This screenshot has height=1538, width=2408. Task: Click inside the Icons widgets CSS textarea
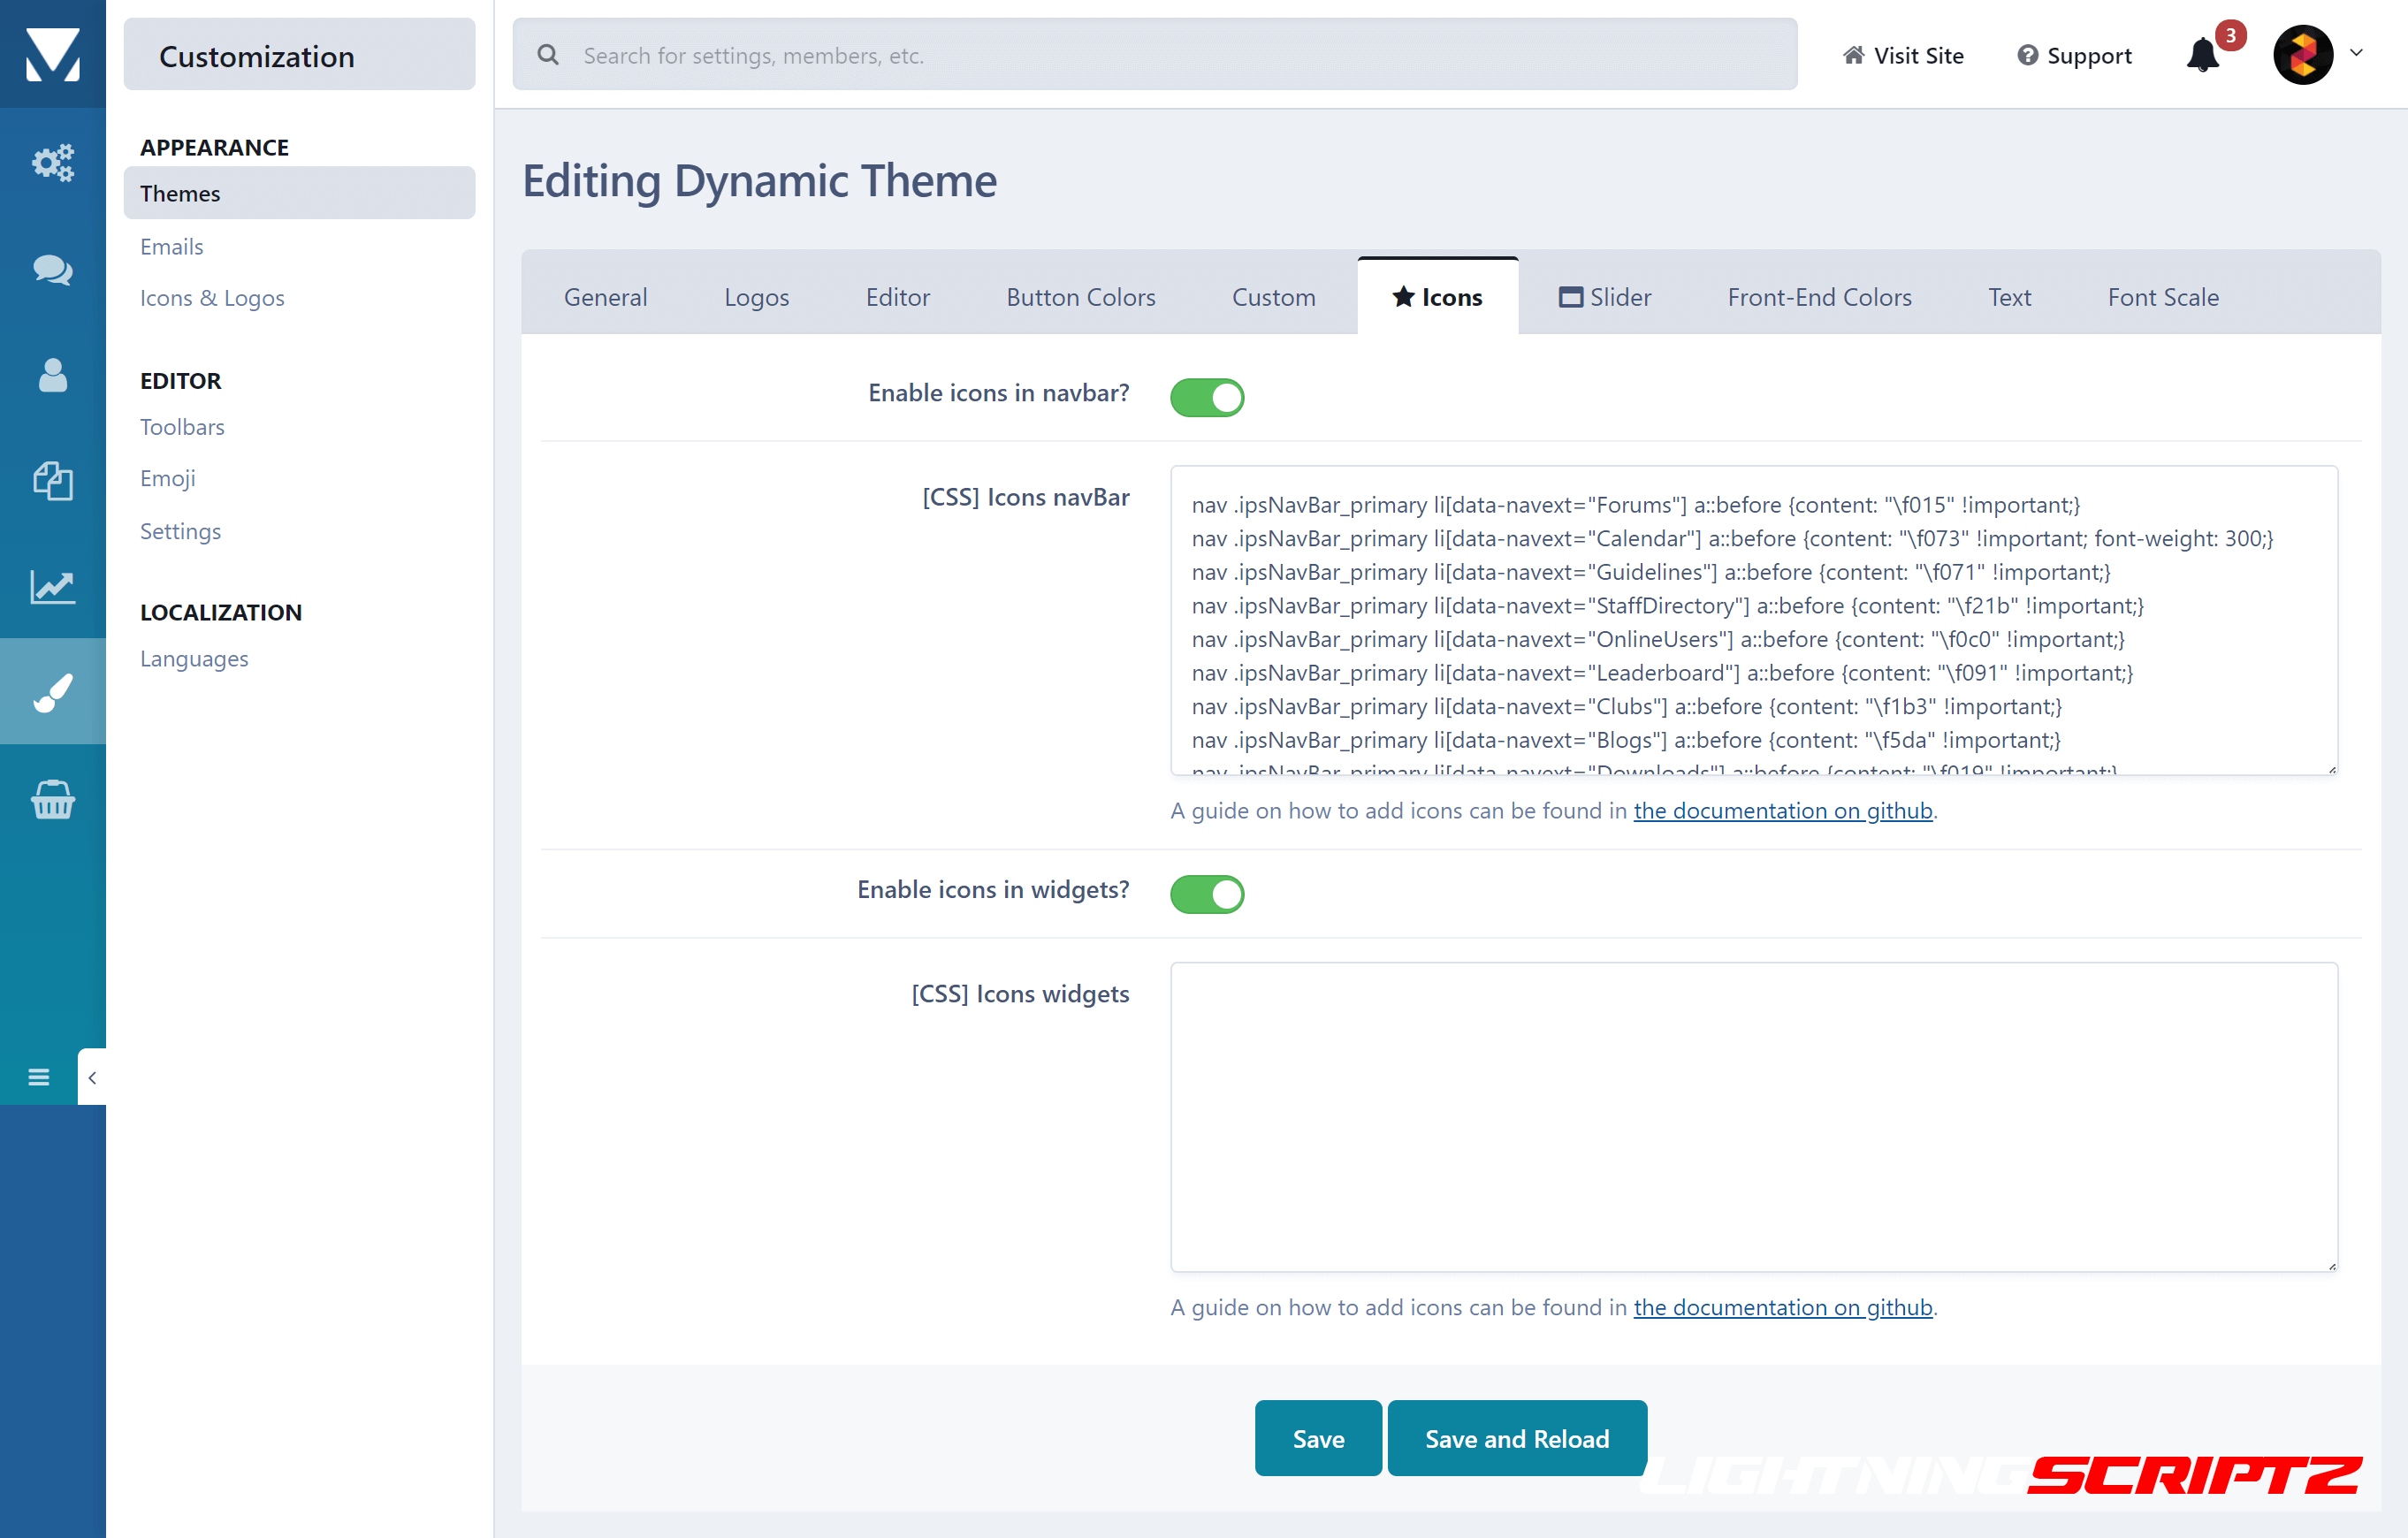click(1753, 1116)
